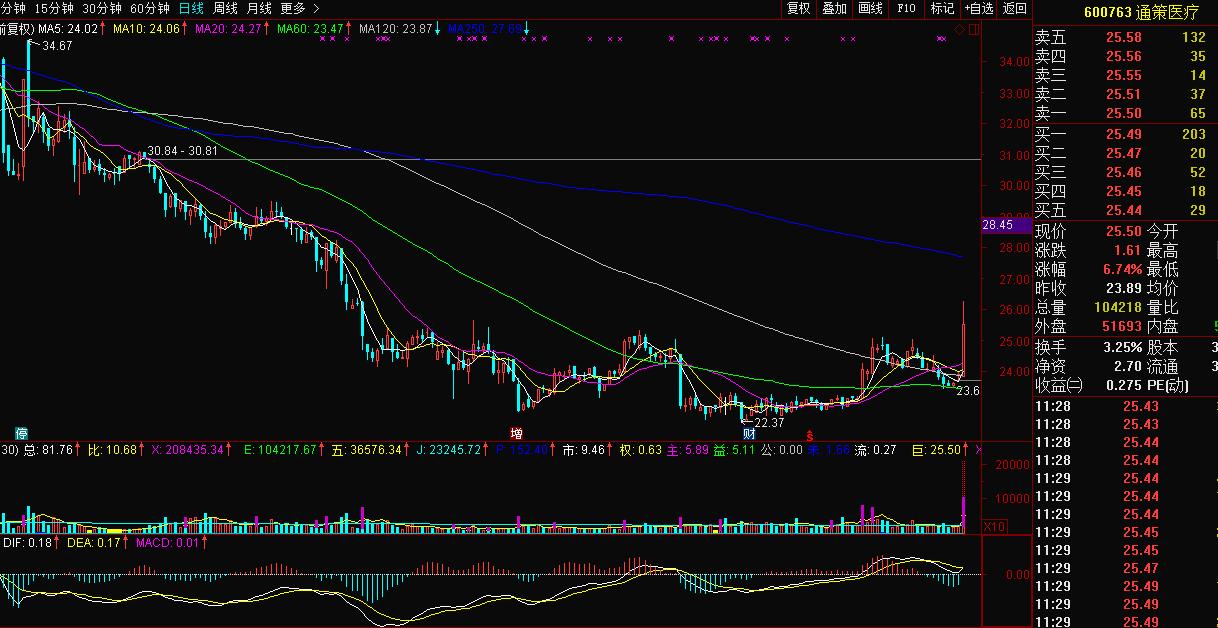1218x628 pixels.
Task: Expand the 更多 timeframe options
Action: [x=299, y=8]
